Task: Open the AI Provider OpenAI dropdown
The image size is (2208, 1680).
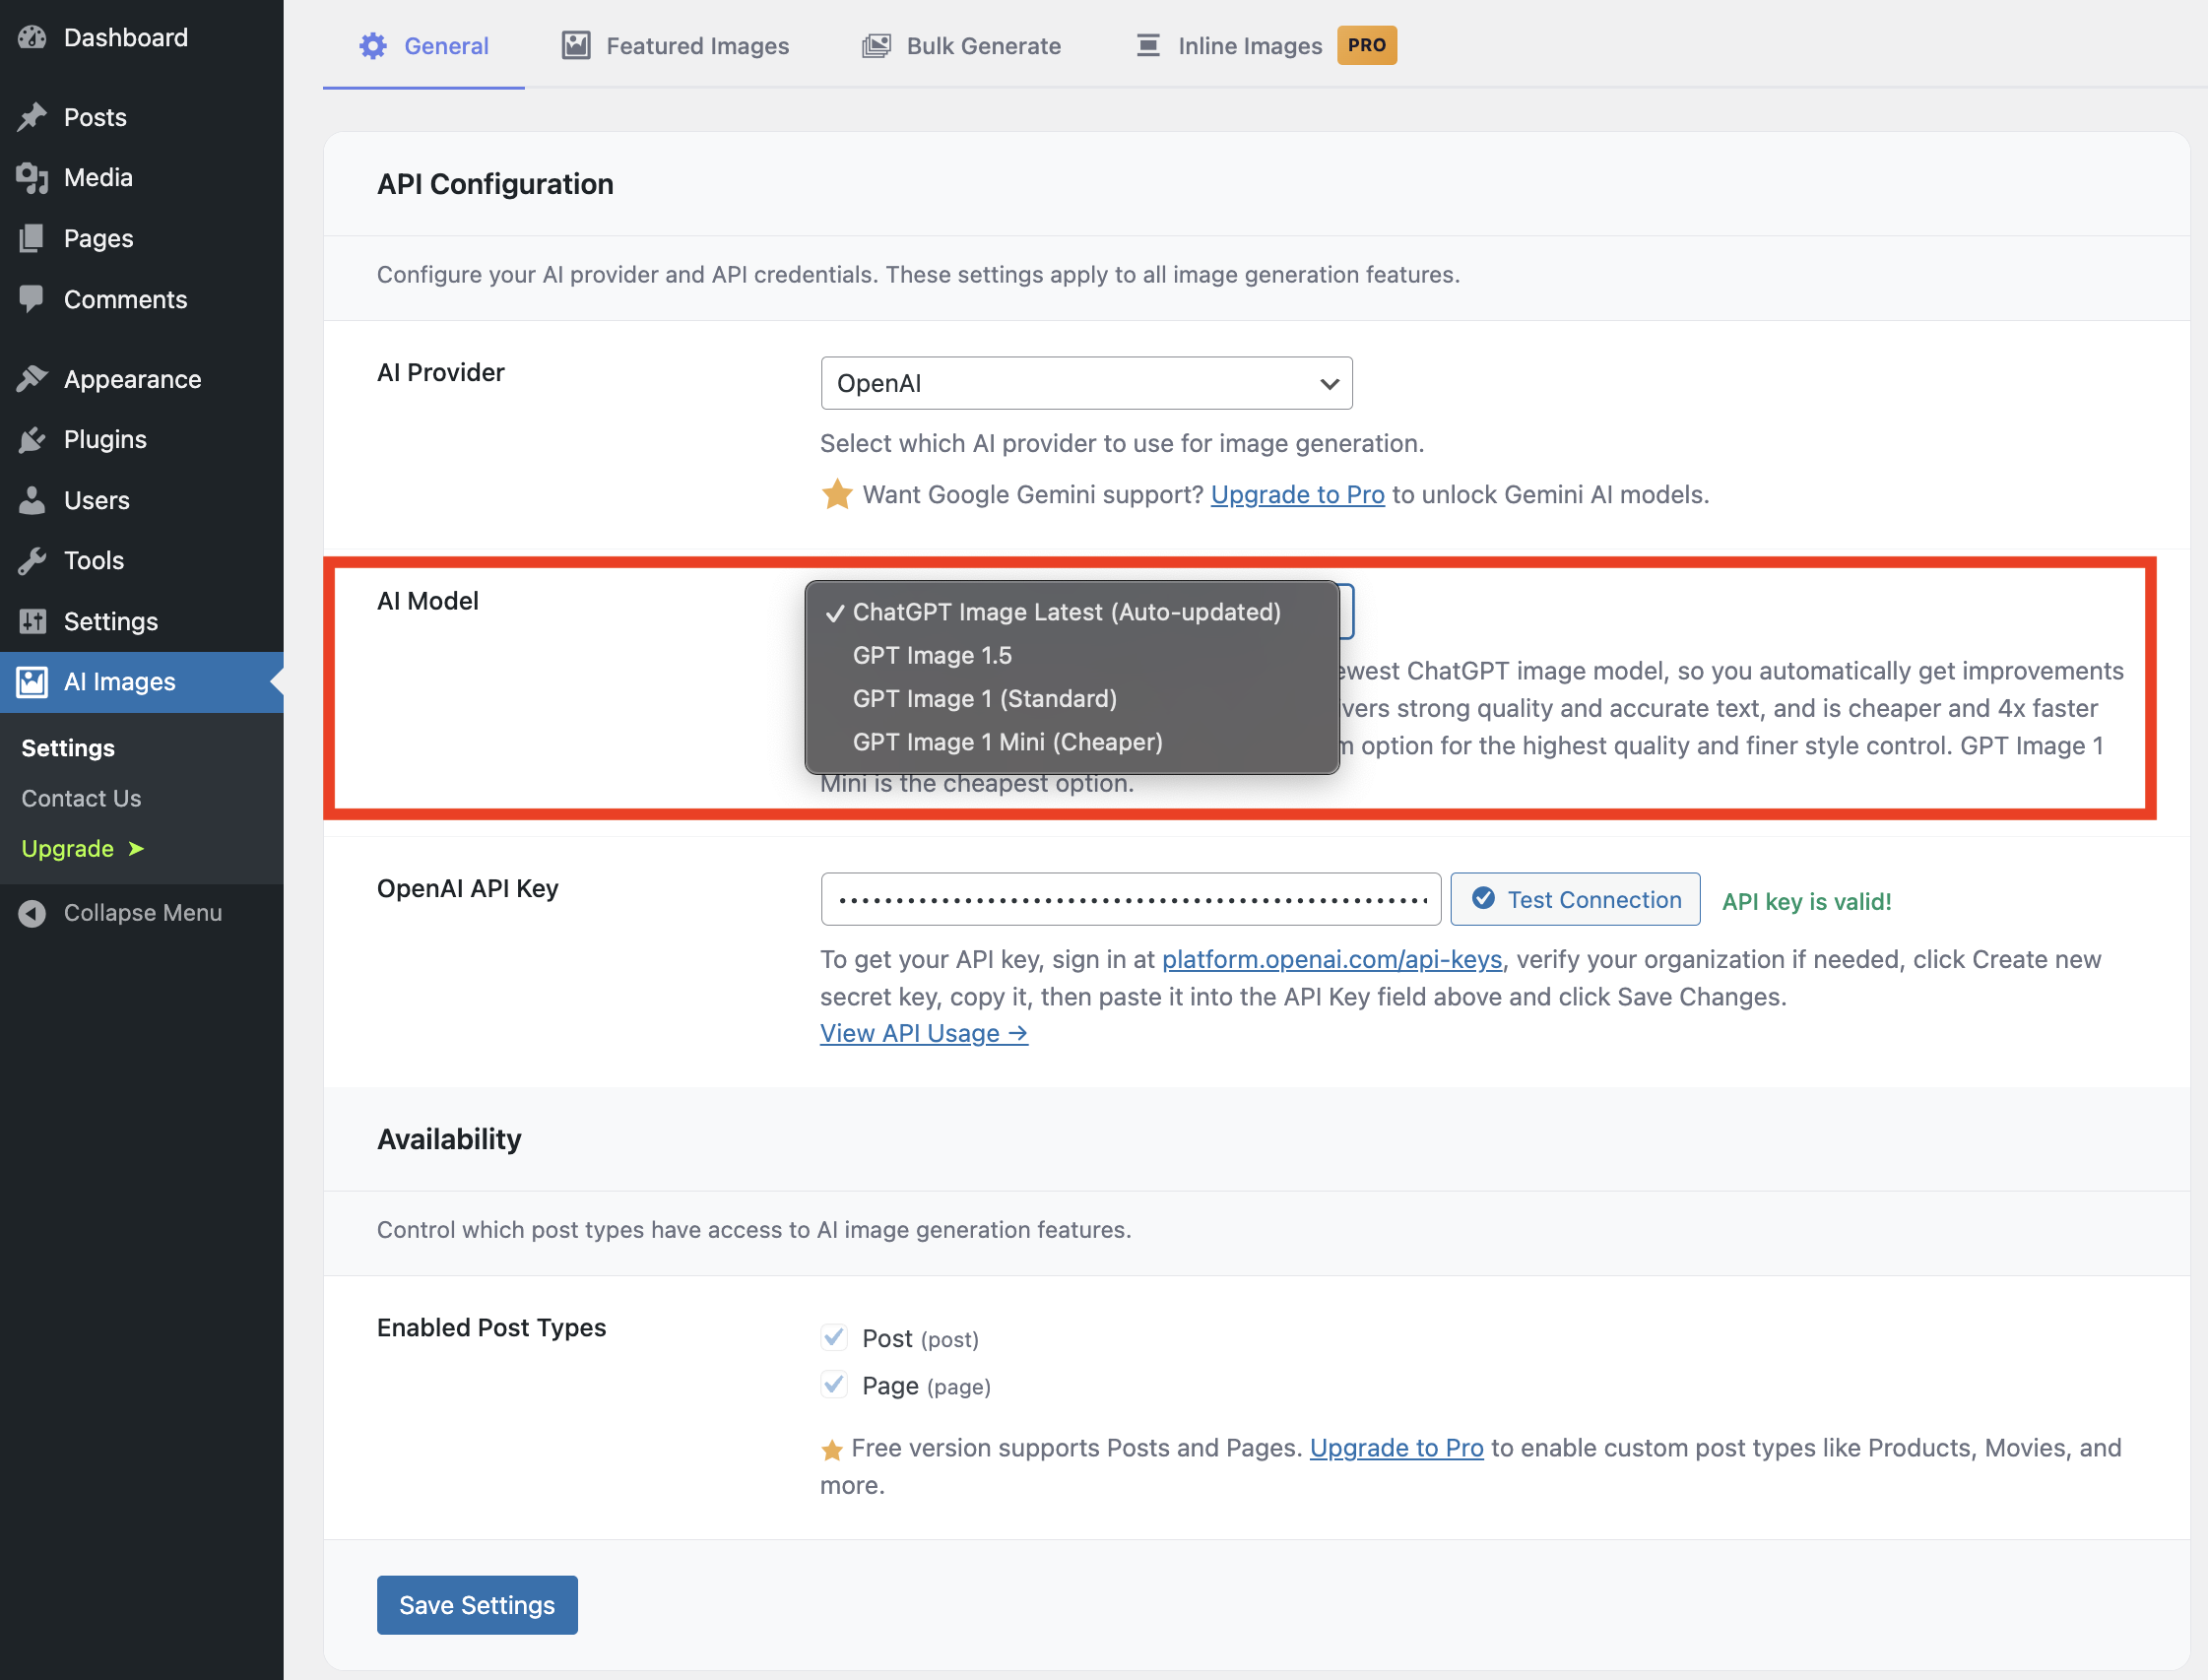Action: pos(1086,383)
